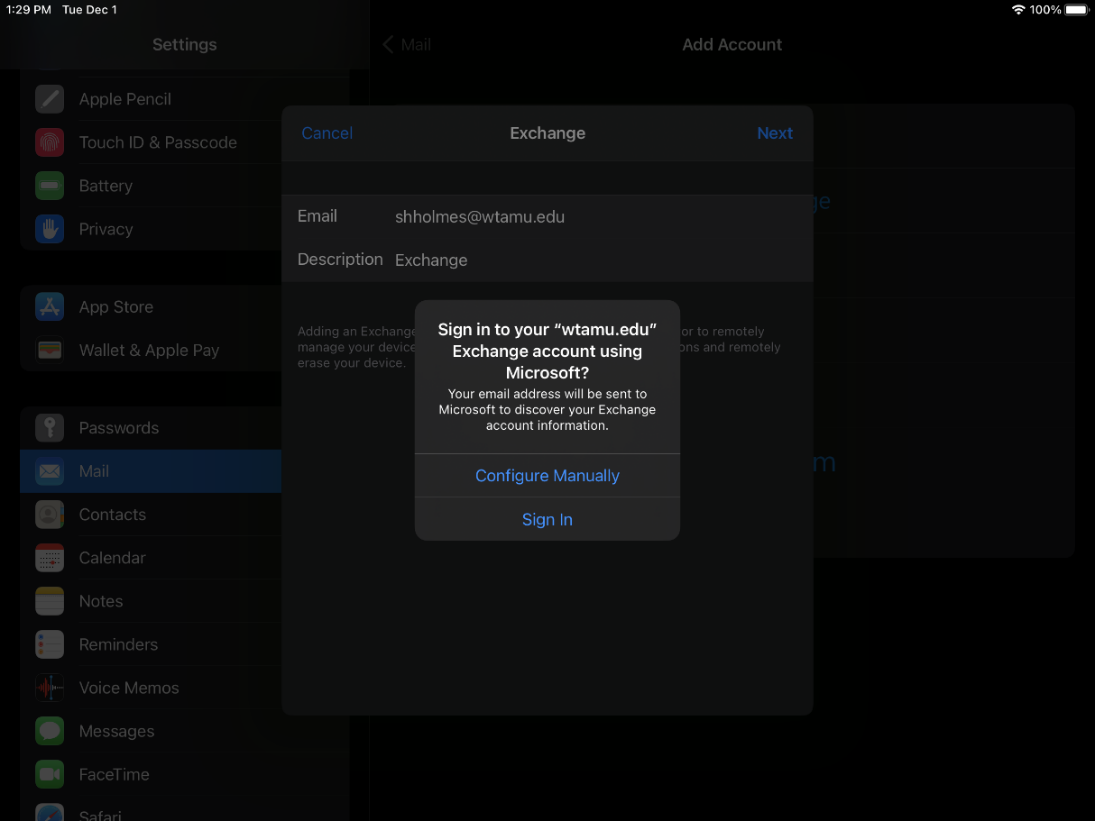Select the Voice Memos row label

pyautogui.click(x=128, y=688)
